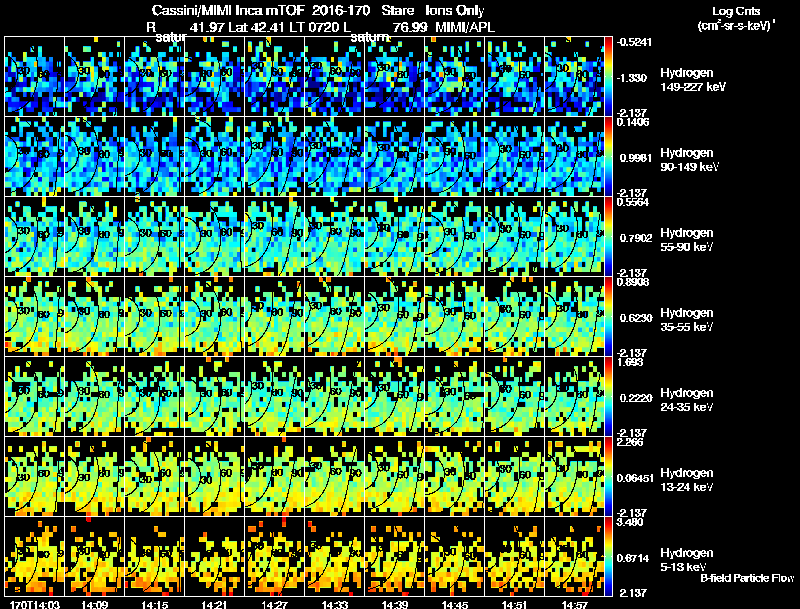The image size is (800, 609).
Task: Click the '170T14:03' time axis label
Action: coord(35,604)
